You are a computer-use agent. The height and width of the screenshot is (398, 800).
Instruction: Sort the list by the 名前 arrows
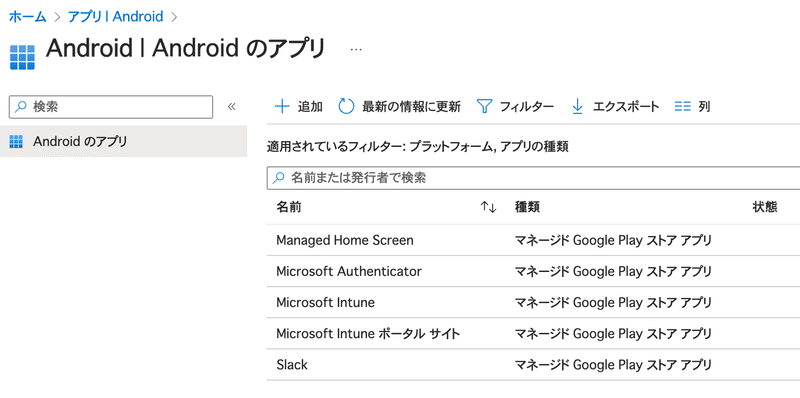488,207
